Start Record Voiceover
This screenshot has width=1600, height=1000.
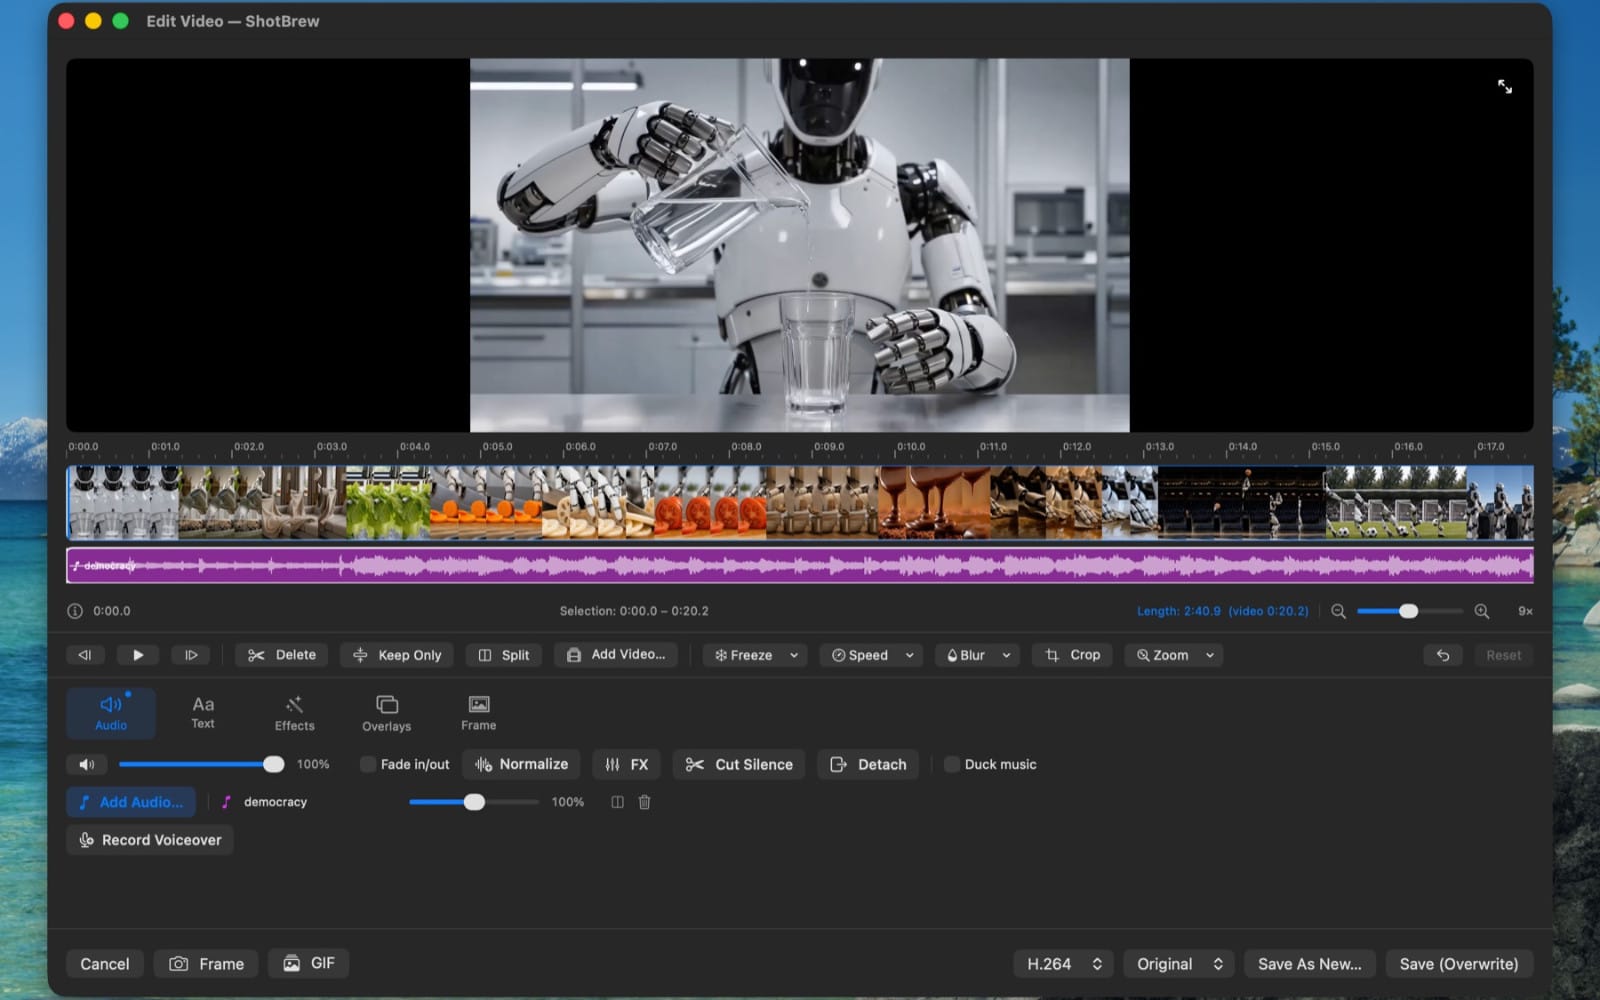tap(150, 840)
